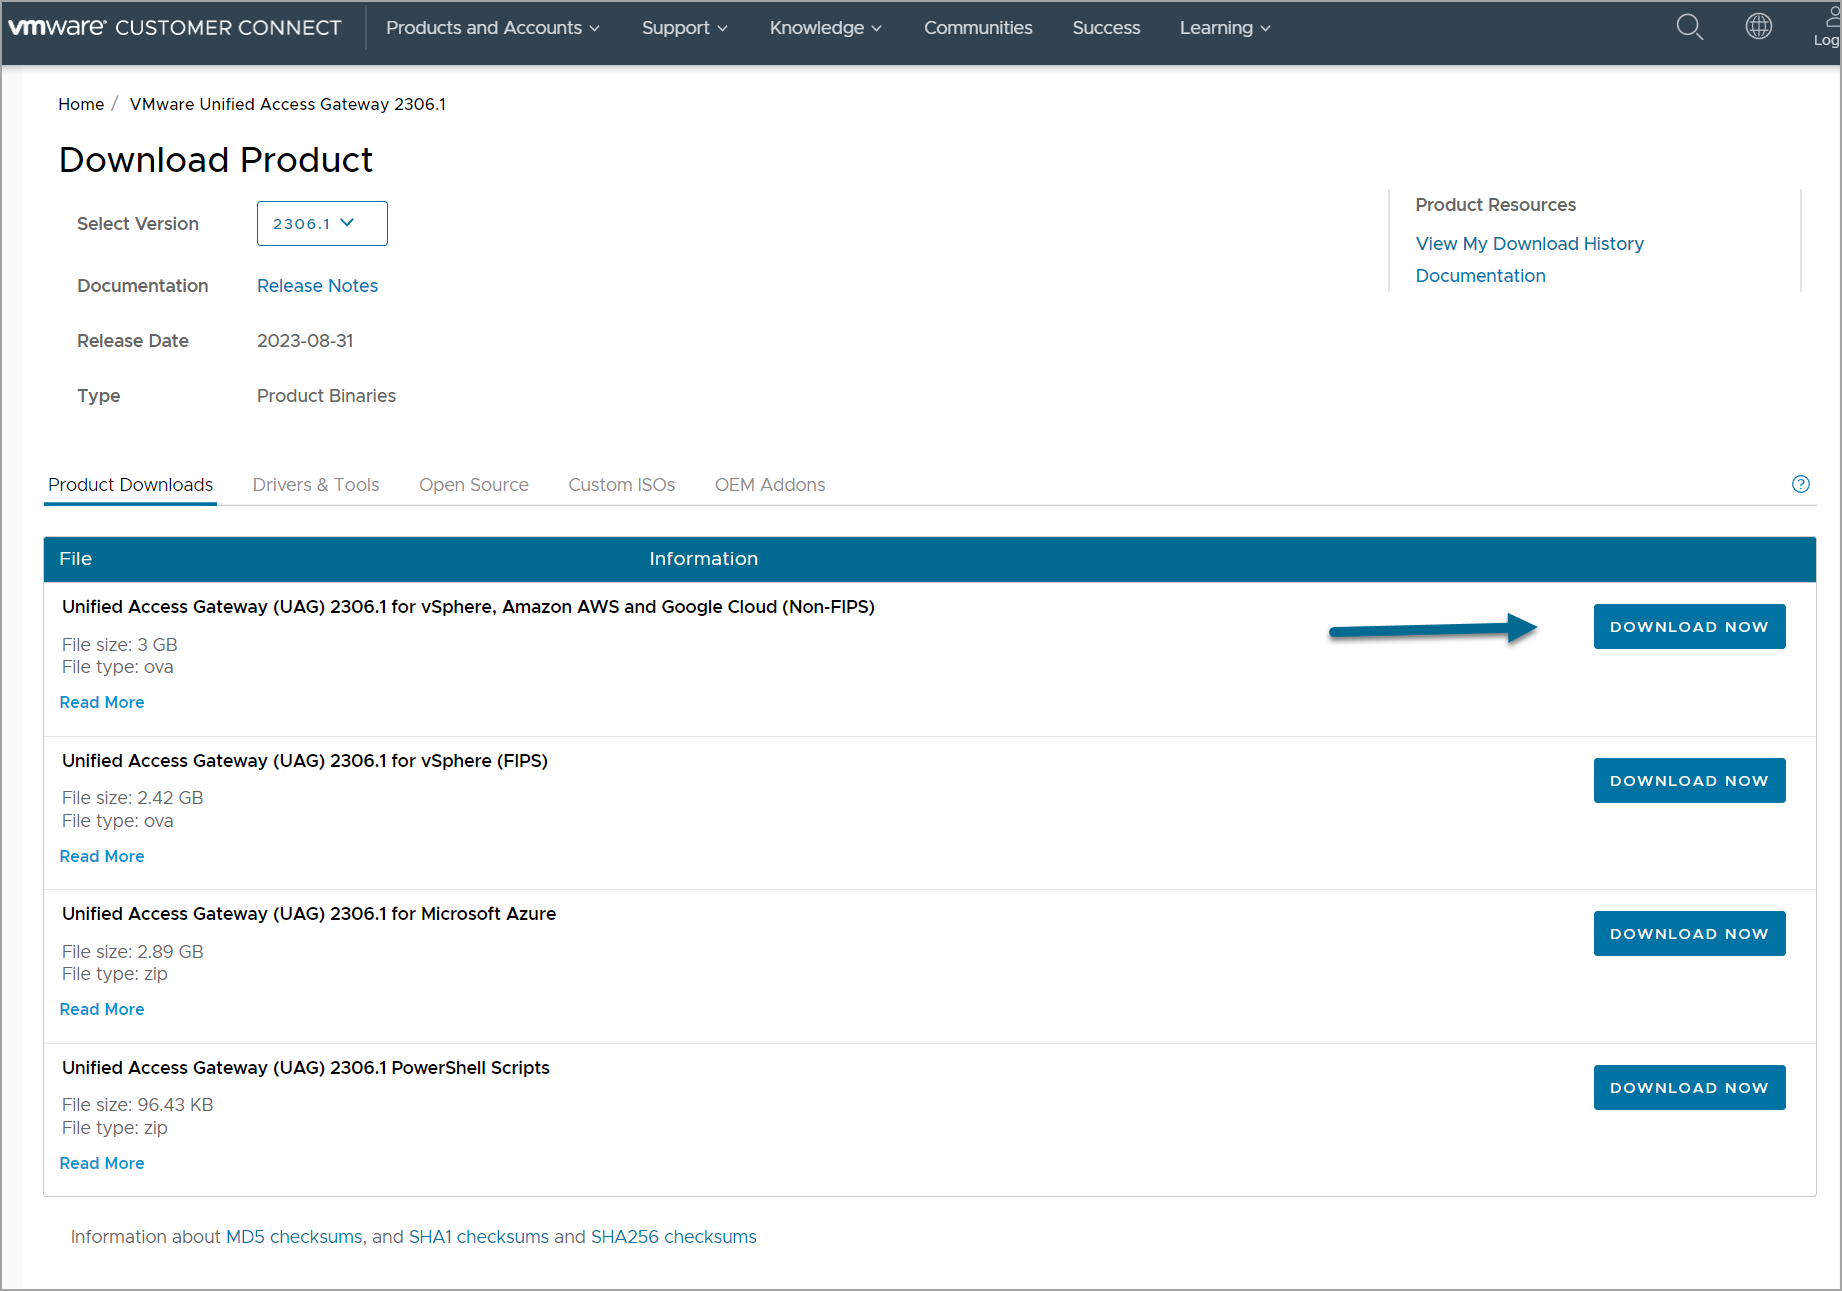This screenshot has height=1291, width=1842.
Task: Download UAG for Microsoft Azure
Action: (1689, 934)
